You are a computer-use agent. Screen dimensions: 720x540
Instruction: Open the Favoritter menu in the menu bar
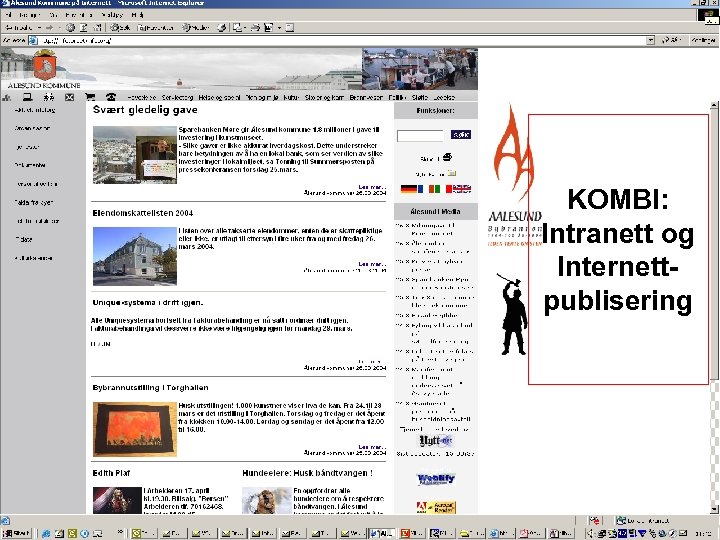[x=79, y=15]
